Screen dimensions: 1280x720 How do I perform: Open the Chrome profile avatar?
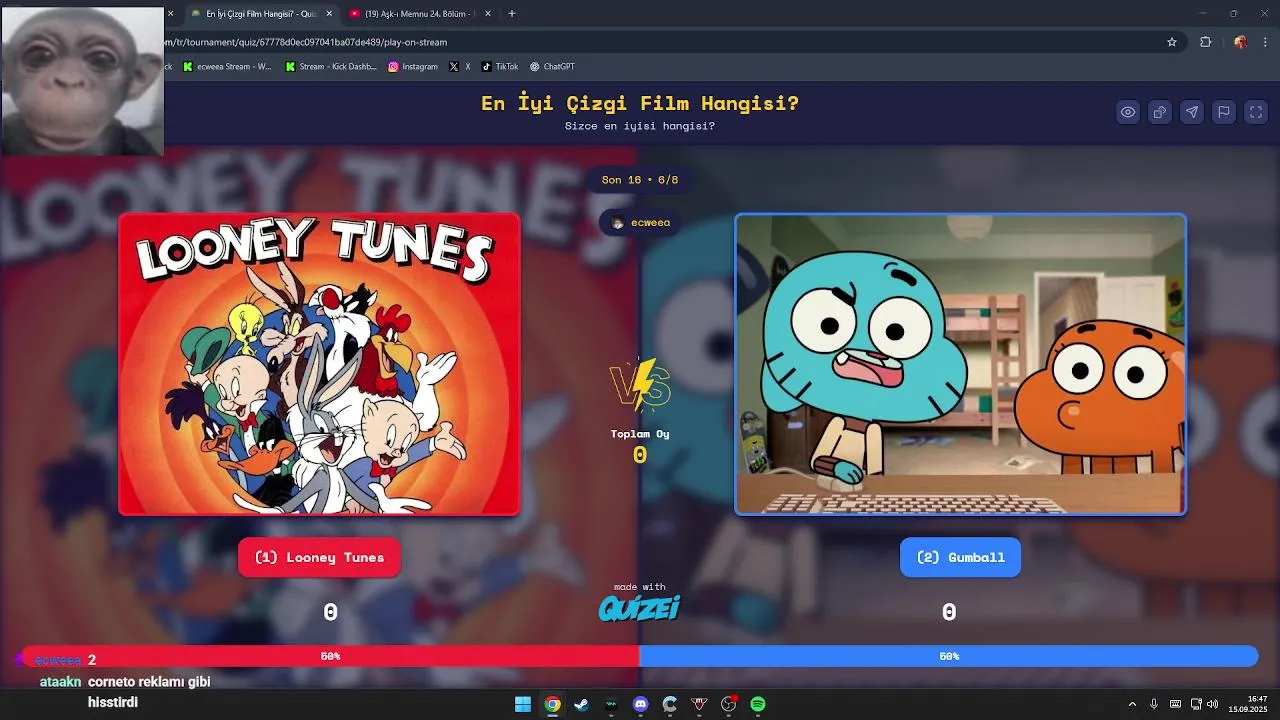(x=1240, y=42)
